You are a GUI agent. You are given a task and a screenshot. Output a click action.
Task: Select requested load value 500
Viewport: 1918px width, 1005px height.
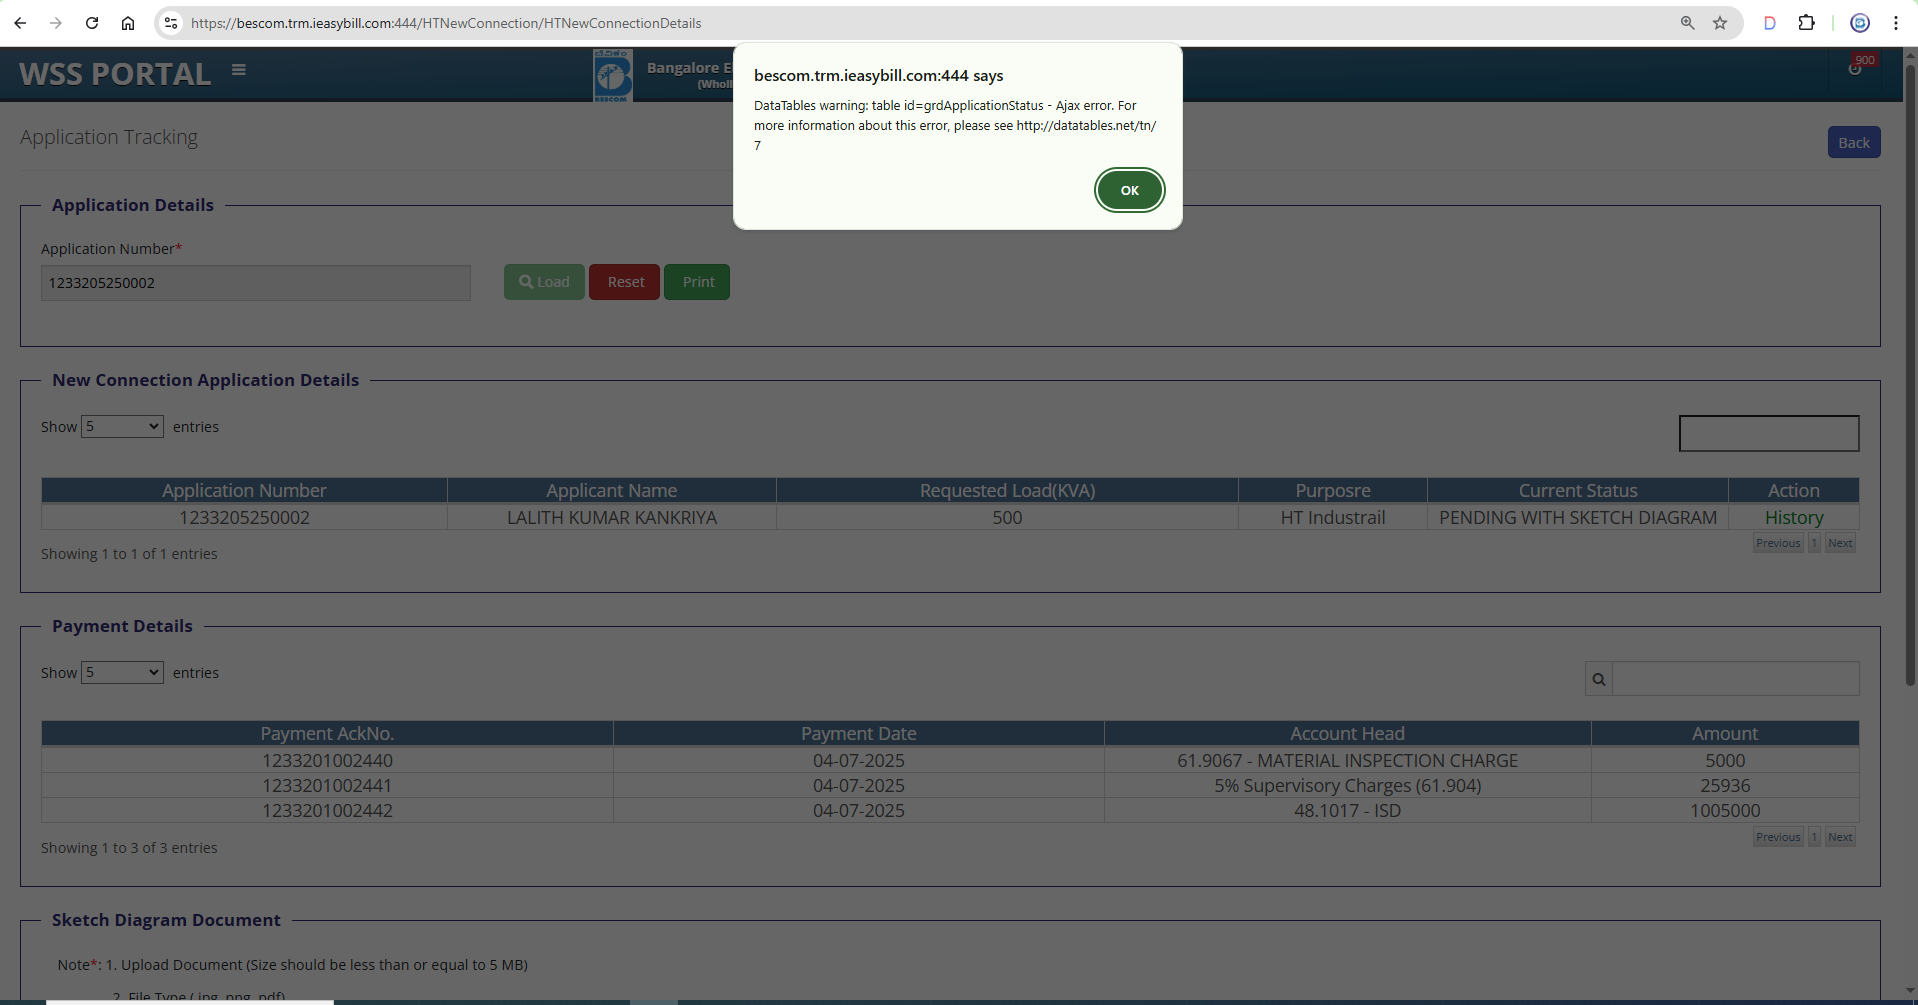click(x=1007, y=518)
